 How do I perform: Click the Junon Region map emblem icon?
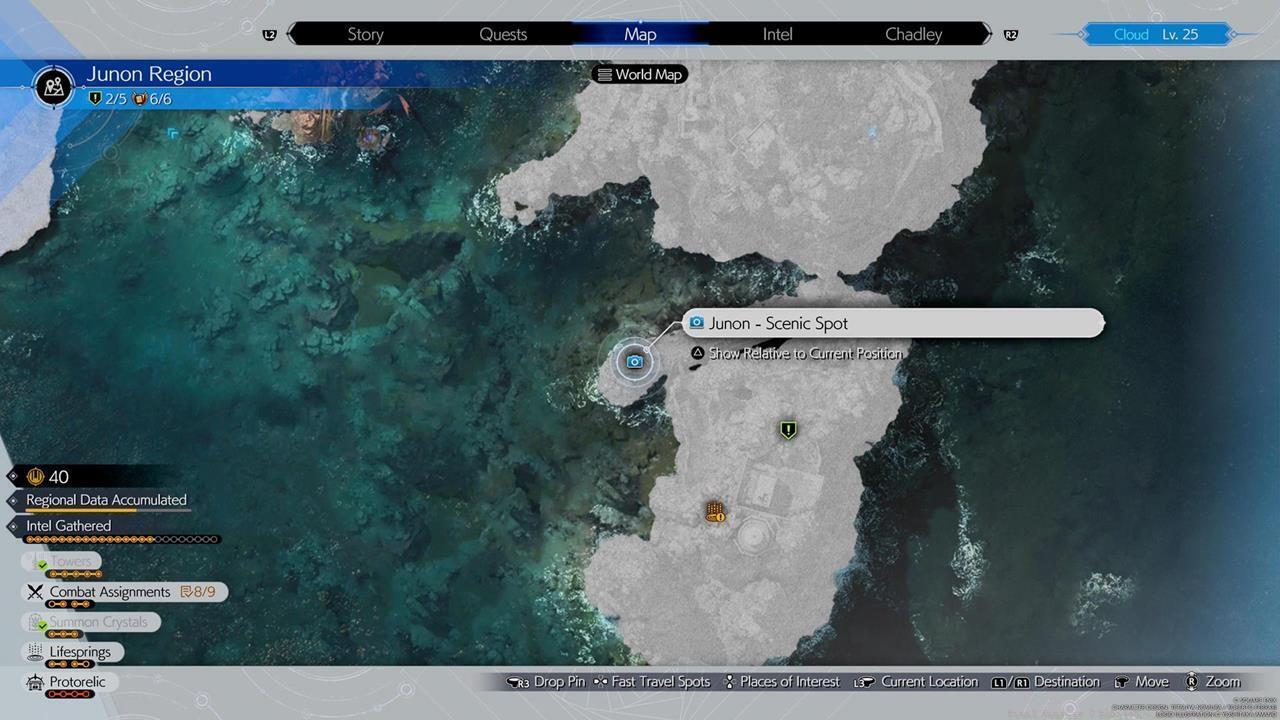[x=55, y=86]
